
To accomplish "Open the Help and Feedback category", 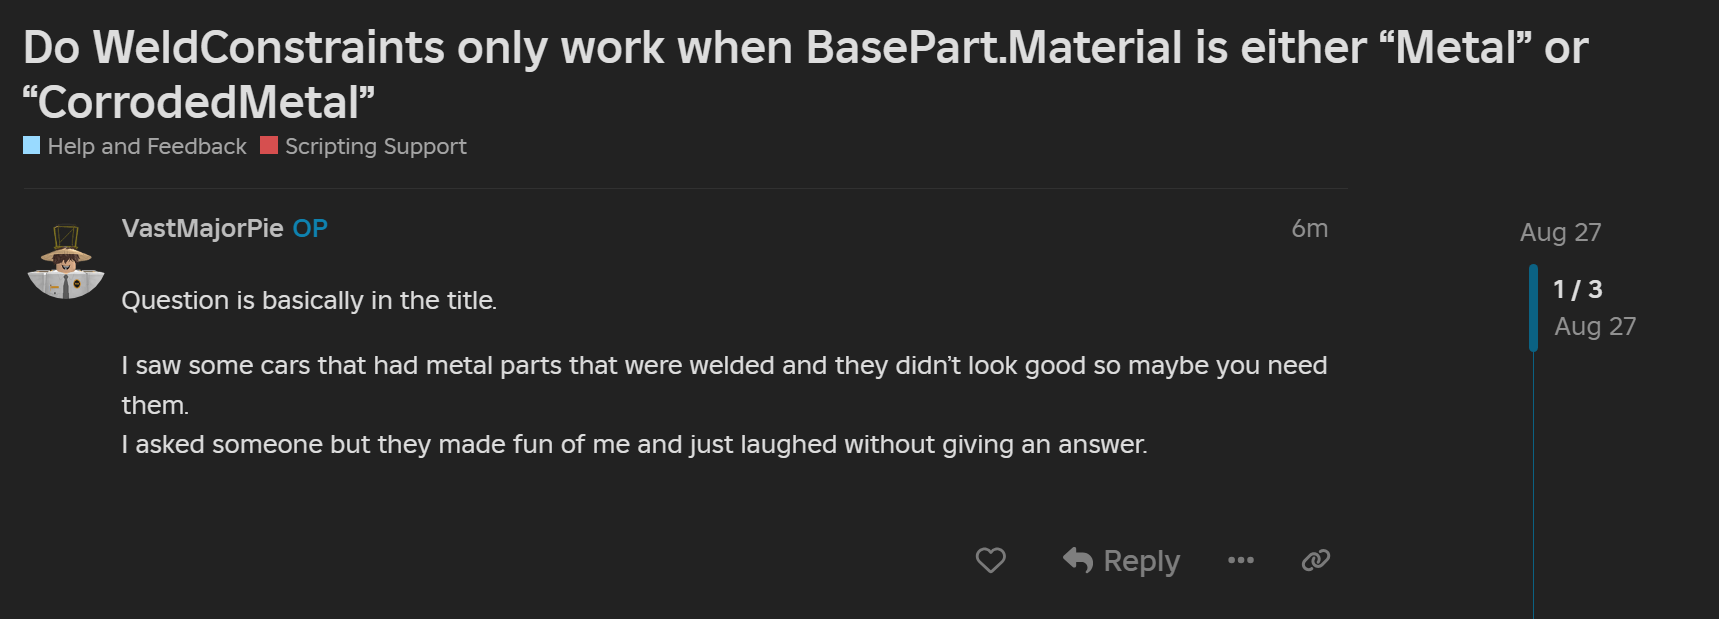I will (x=147, y=146).
